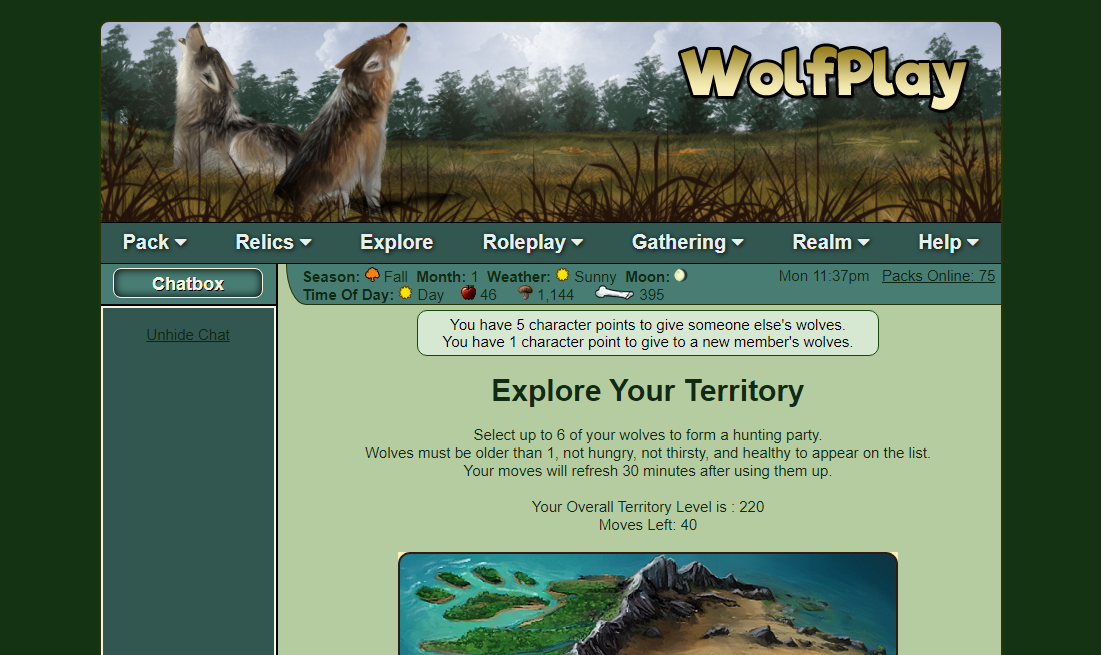
Task: Click the territory map image
Action: (648, 603)
